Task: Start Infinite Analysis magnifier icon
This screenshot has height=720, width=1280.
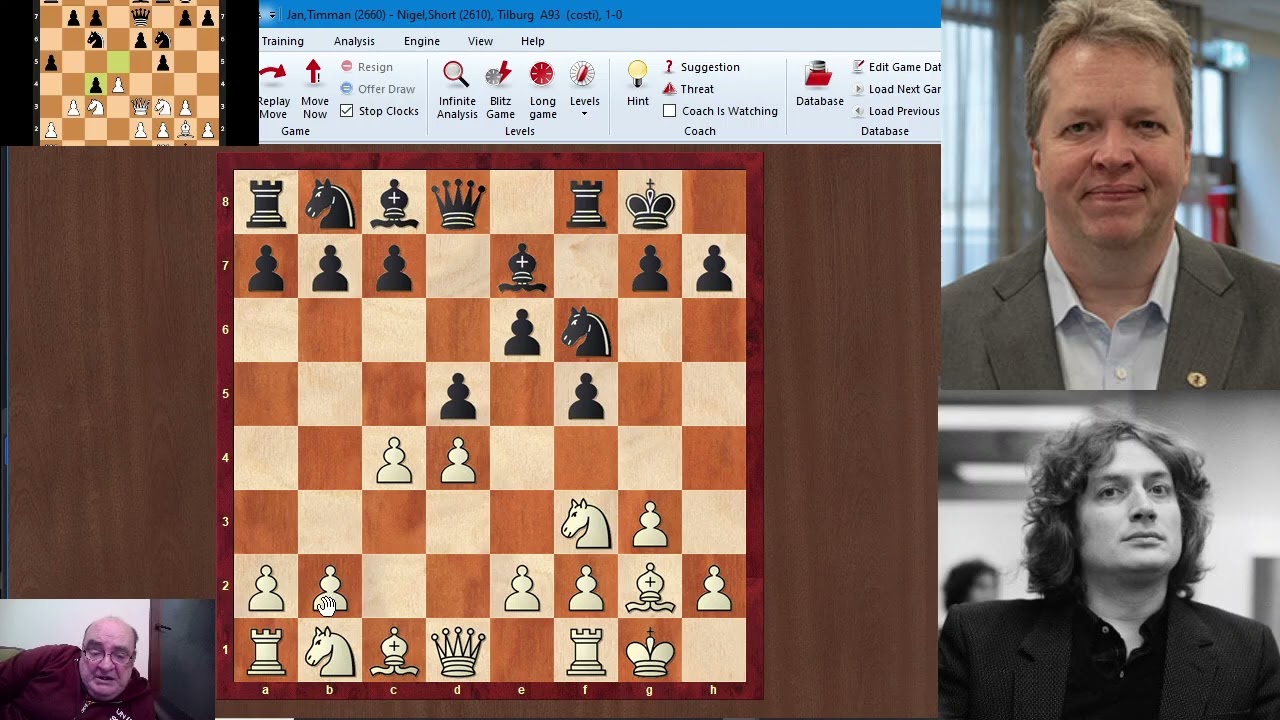Action: [456, 75]
